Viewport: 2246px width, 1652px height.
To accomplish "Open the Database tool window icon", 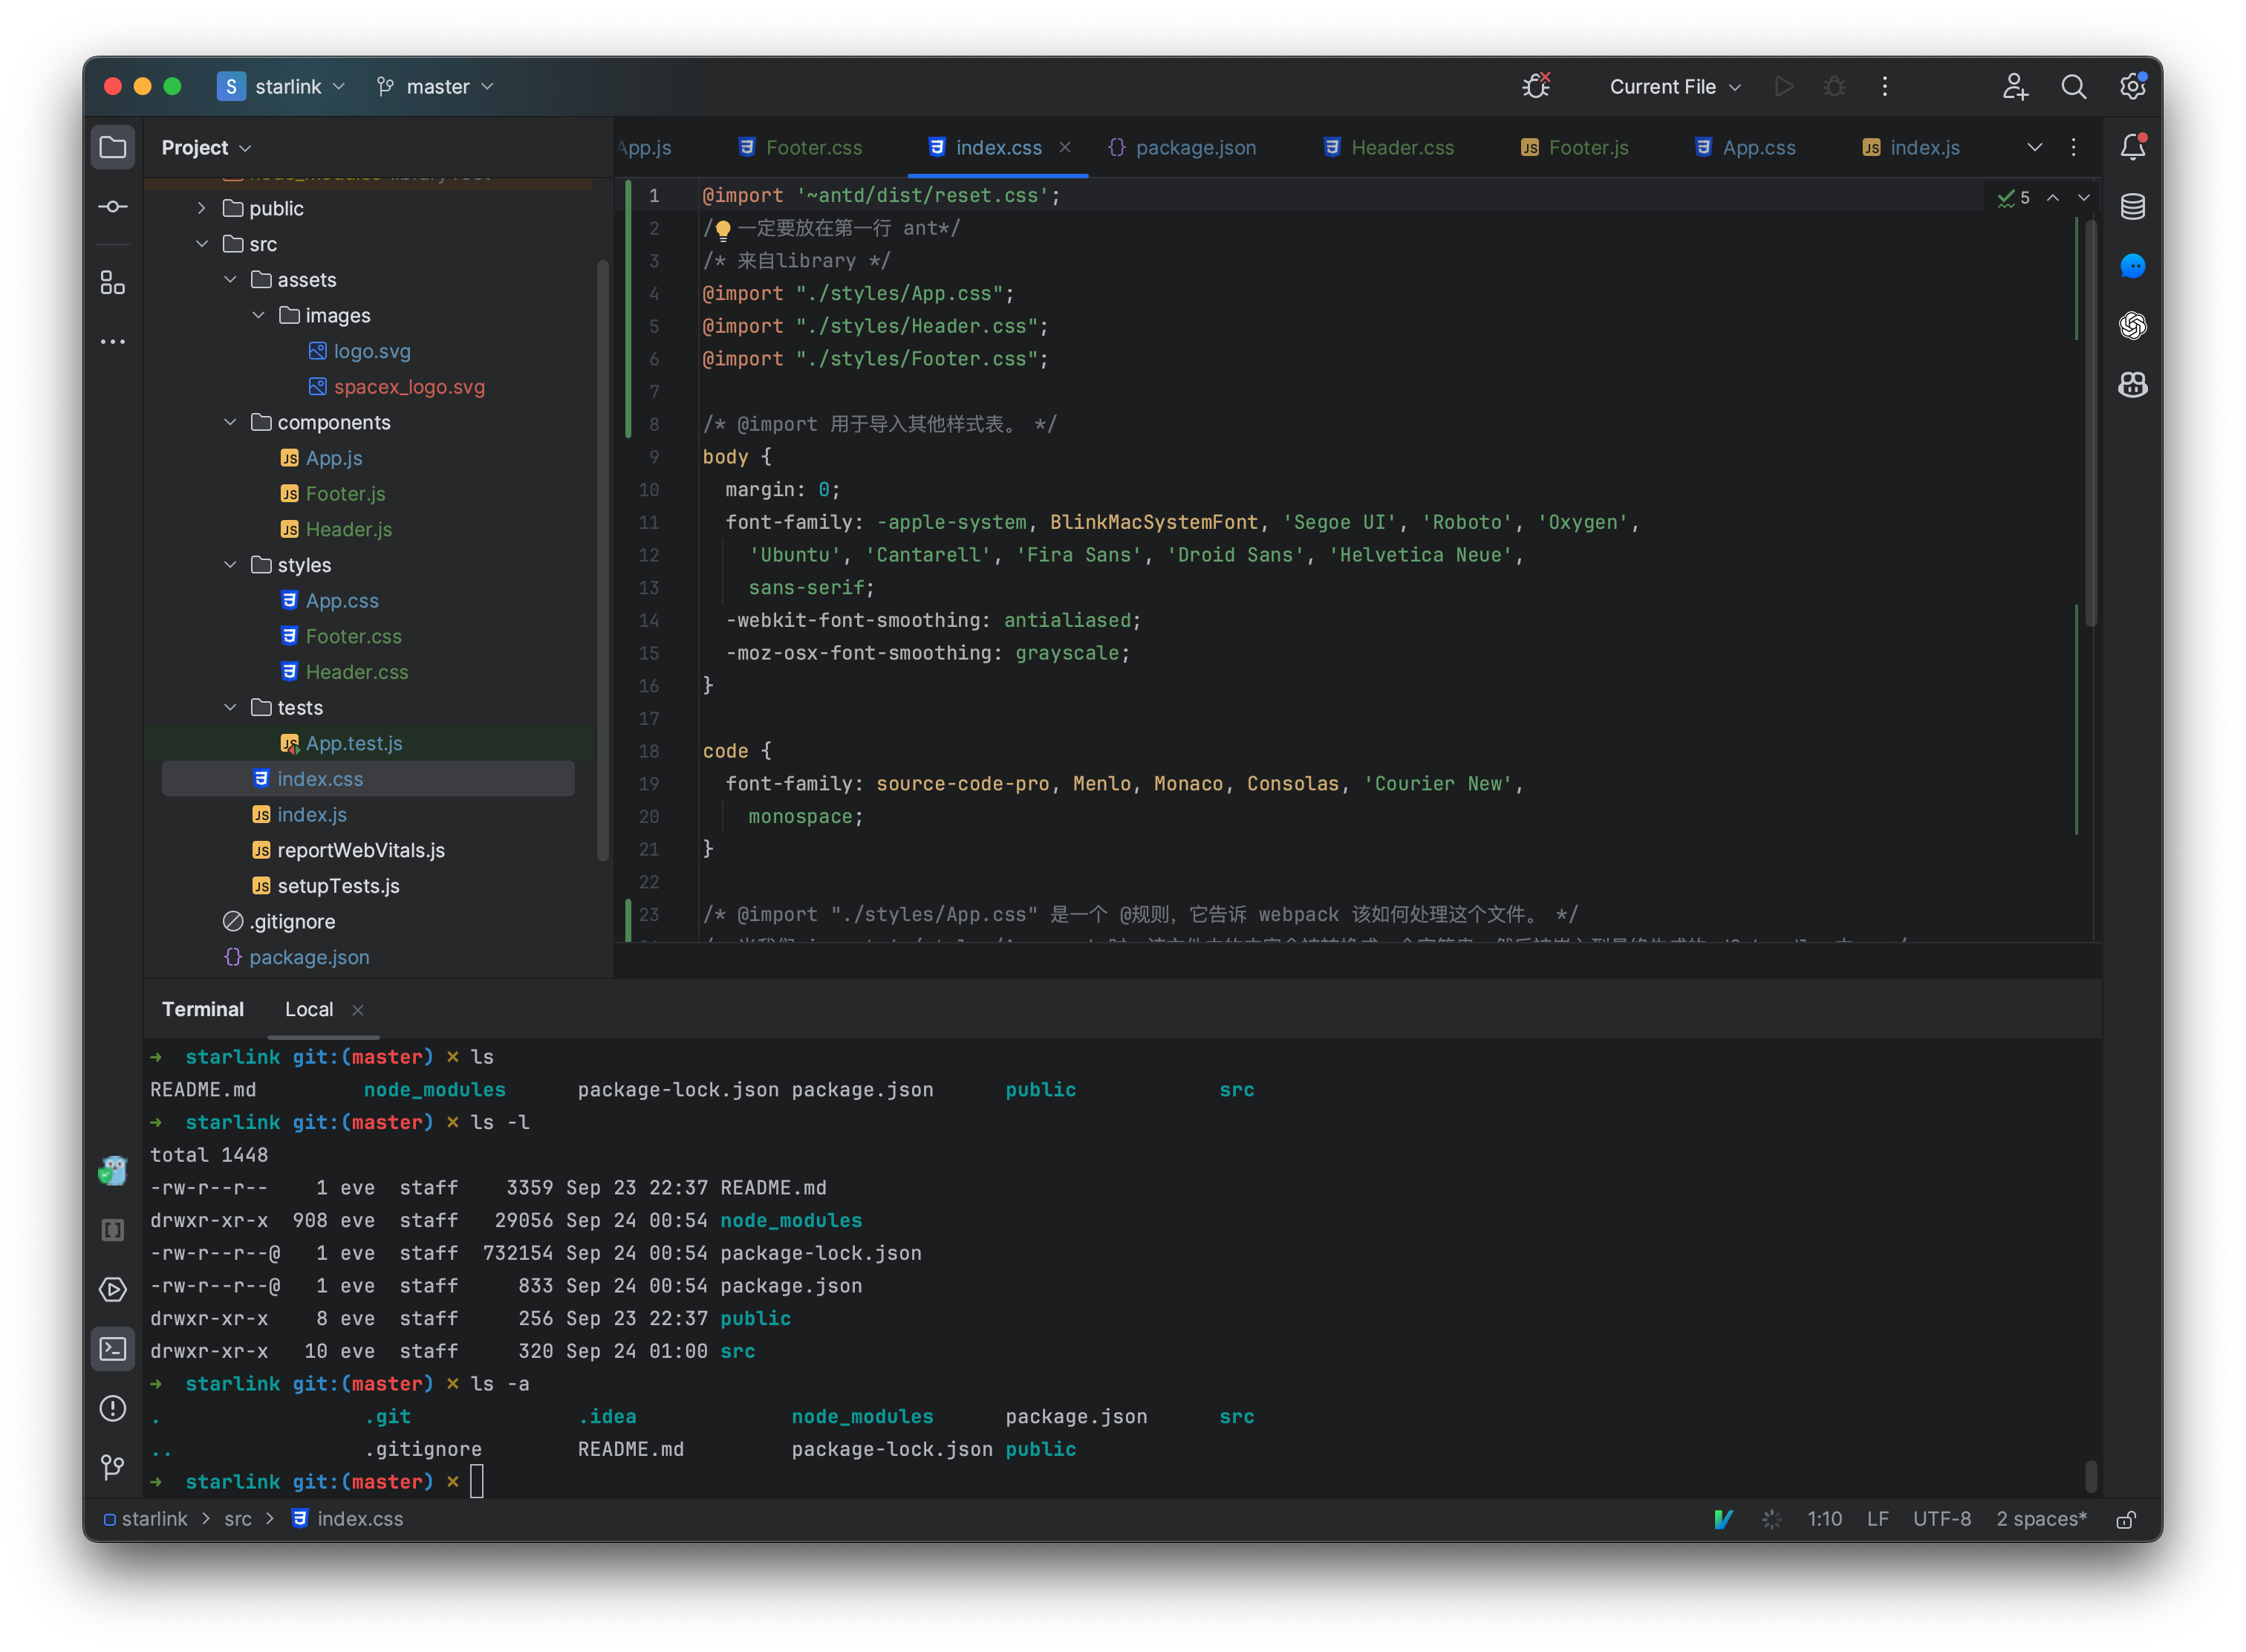I will tap(2132, 207).
